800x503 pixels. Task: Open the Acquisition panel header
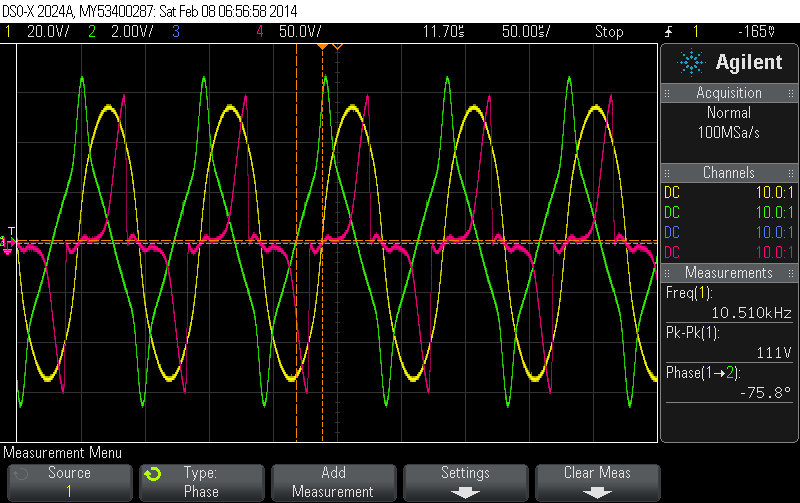tap(729, 93)
